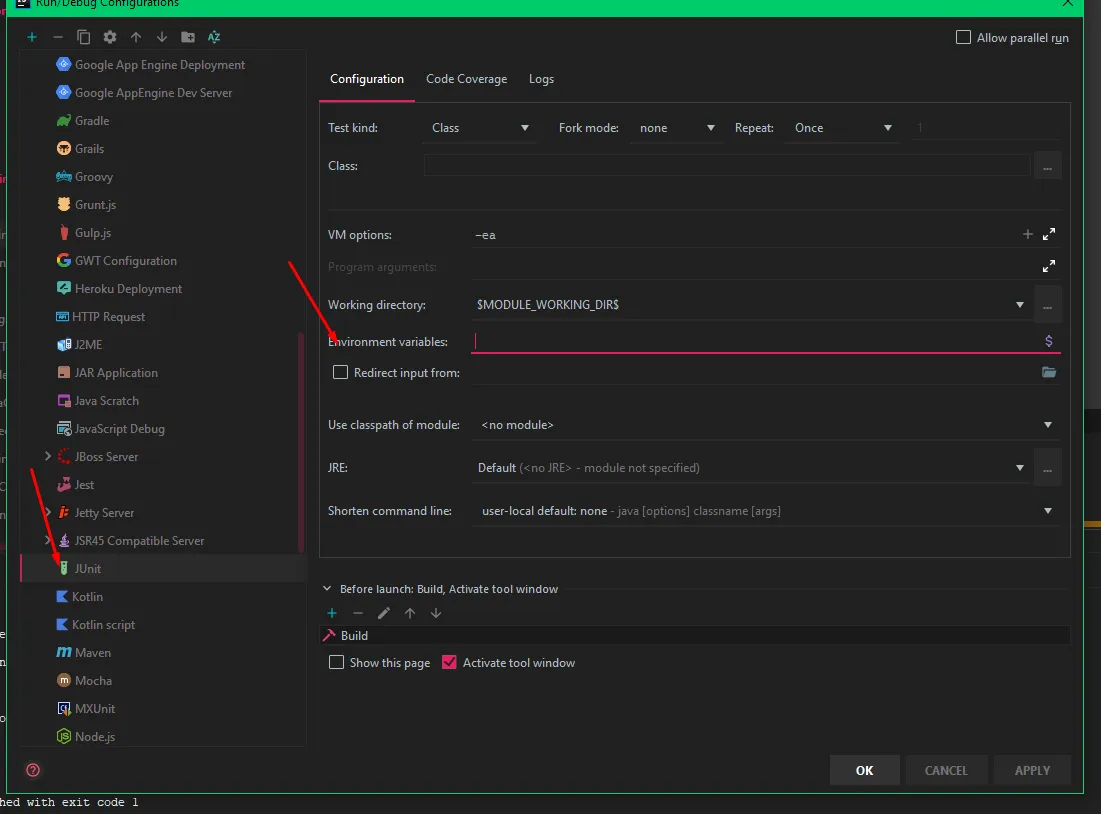Click the redirect input folder browse icon

click(1049, 373)
